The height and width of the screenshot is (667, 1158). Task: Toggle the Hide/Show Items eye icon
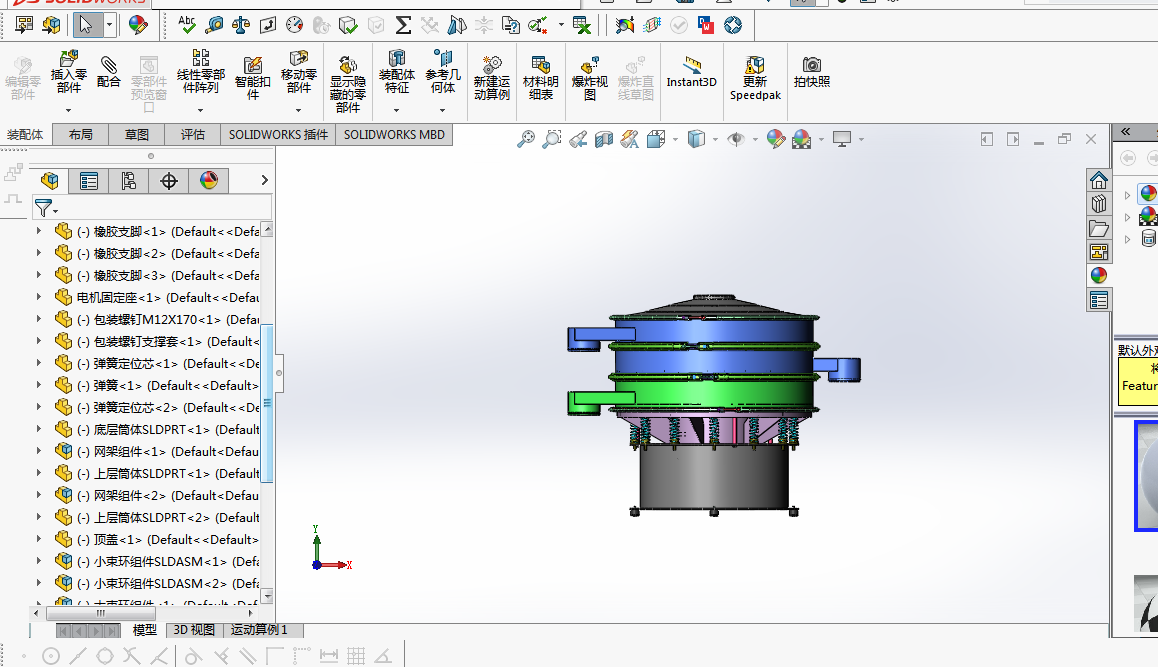[x=736, y=140]
